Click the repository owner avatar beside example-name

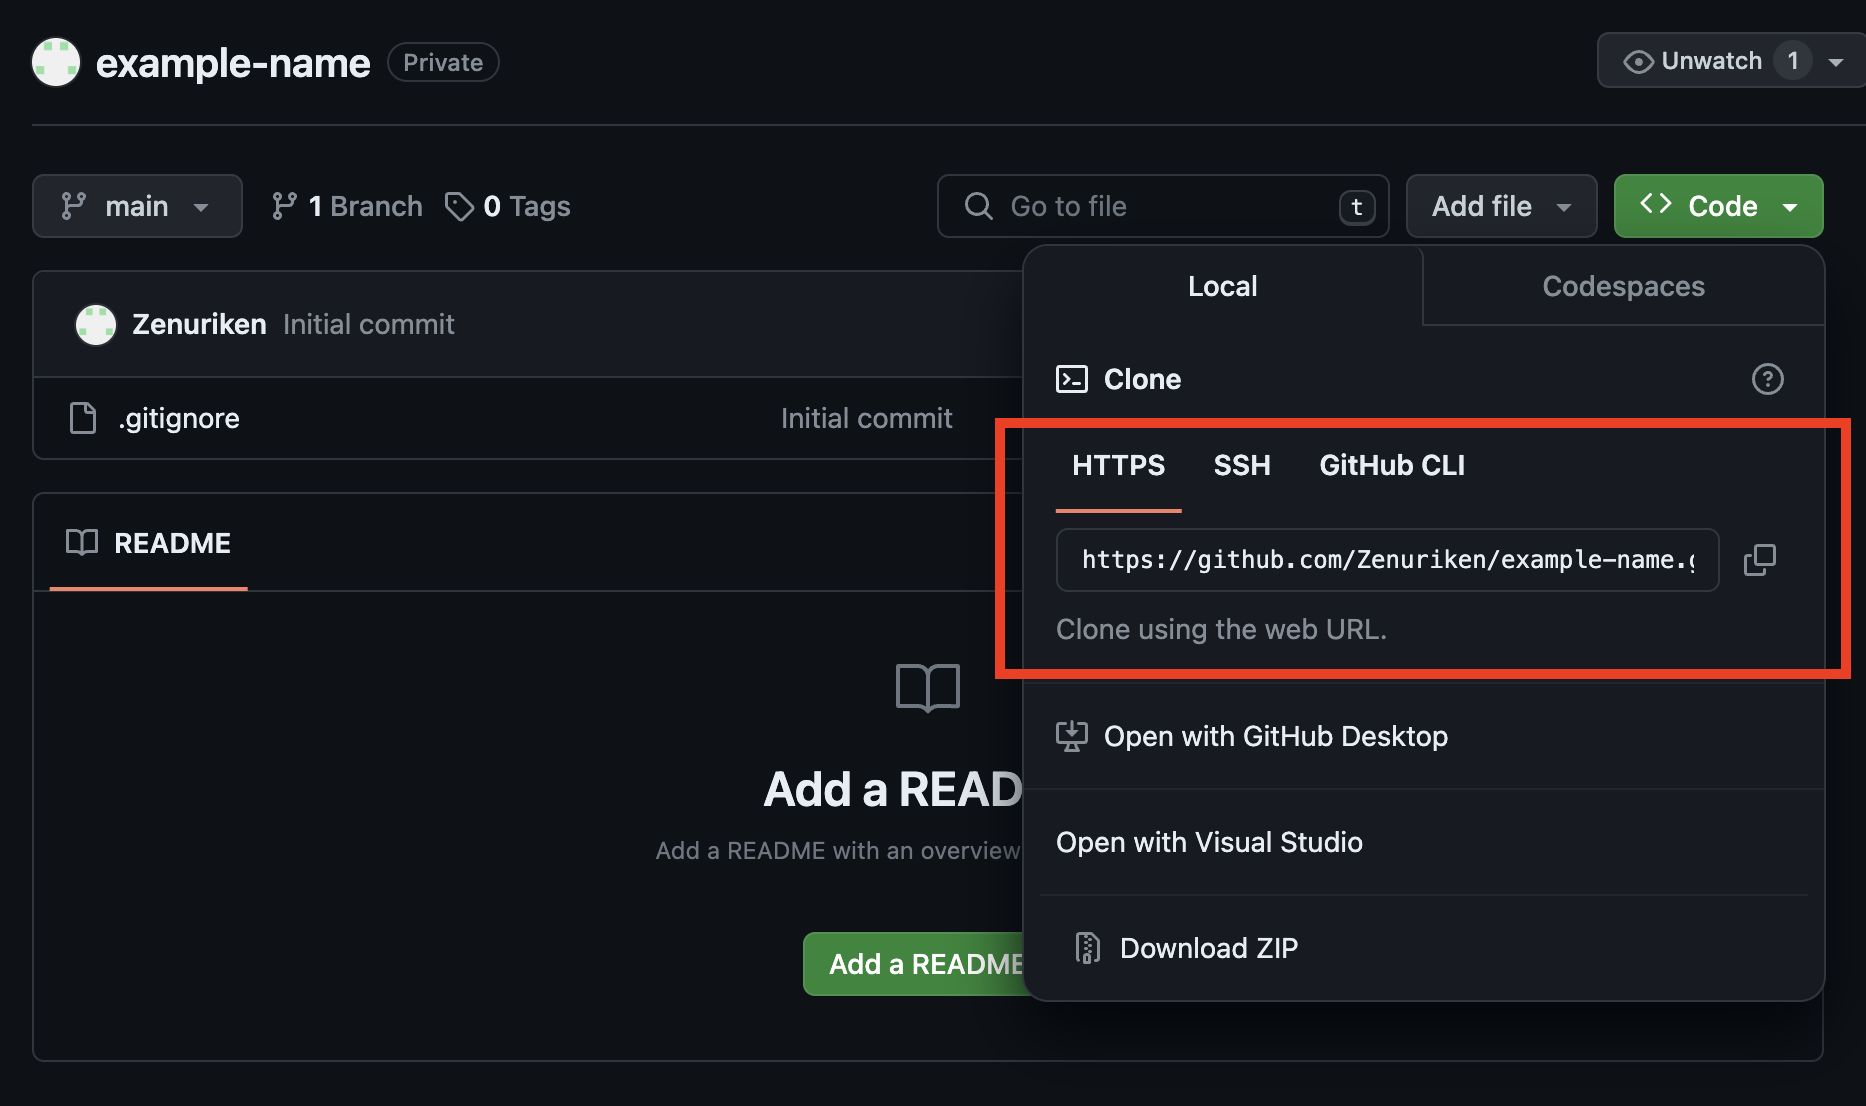click(56, 62)
